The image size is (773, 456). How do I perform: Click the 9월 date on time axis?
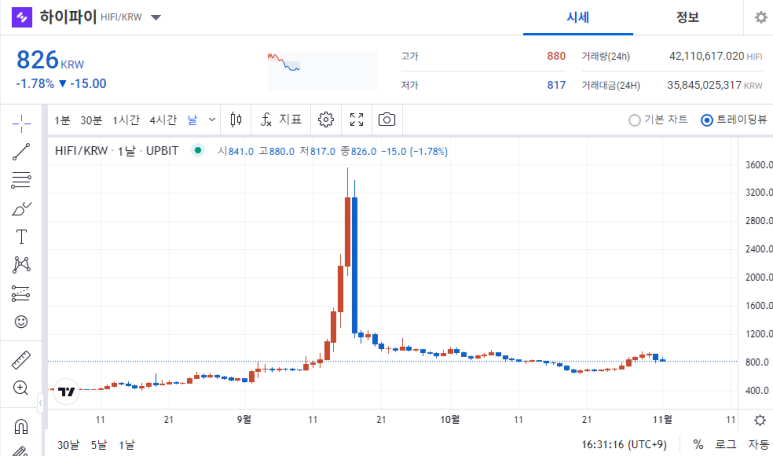click(244, 420)
